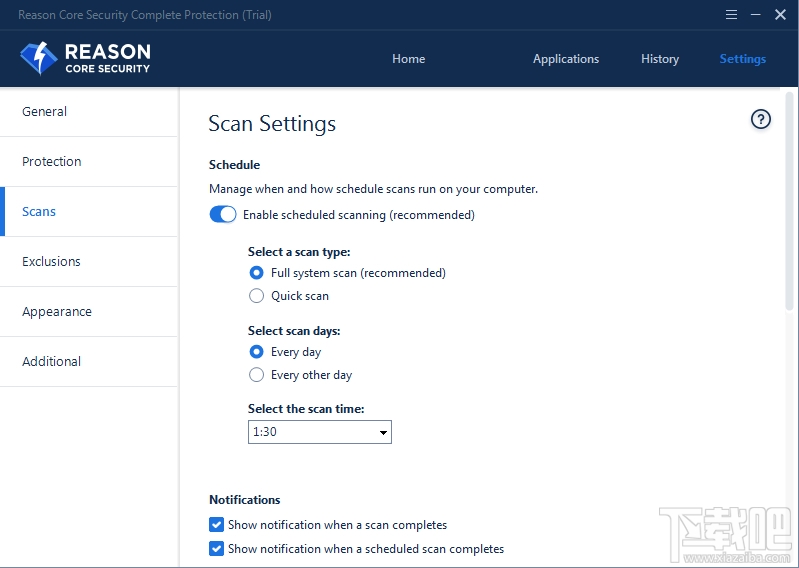
Task: Open the hamburger menu in title bar
Action: tap(731, 15)
